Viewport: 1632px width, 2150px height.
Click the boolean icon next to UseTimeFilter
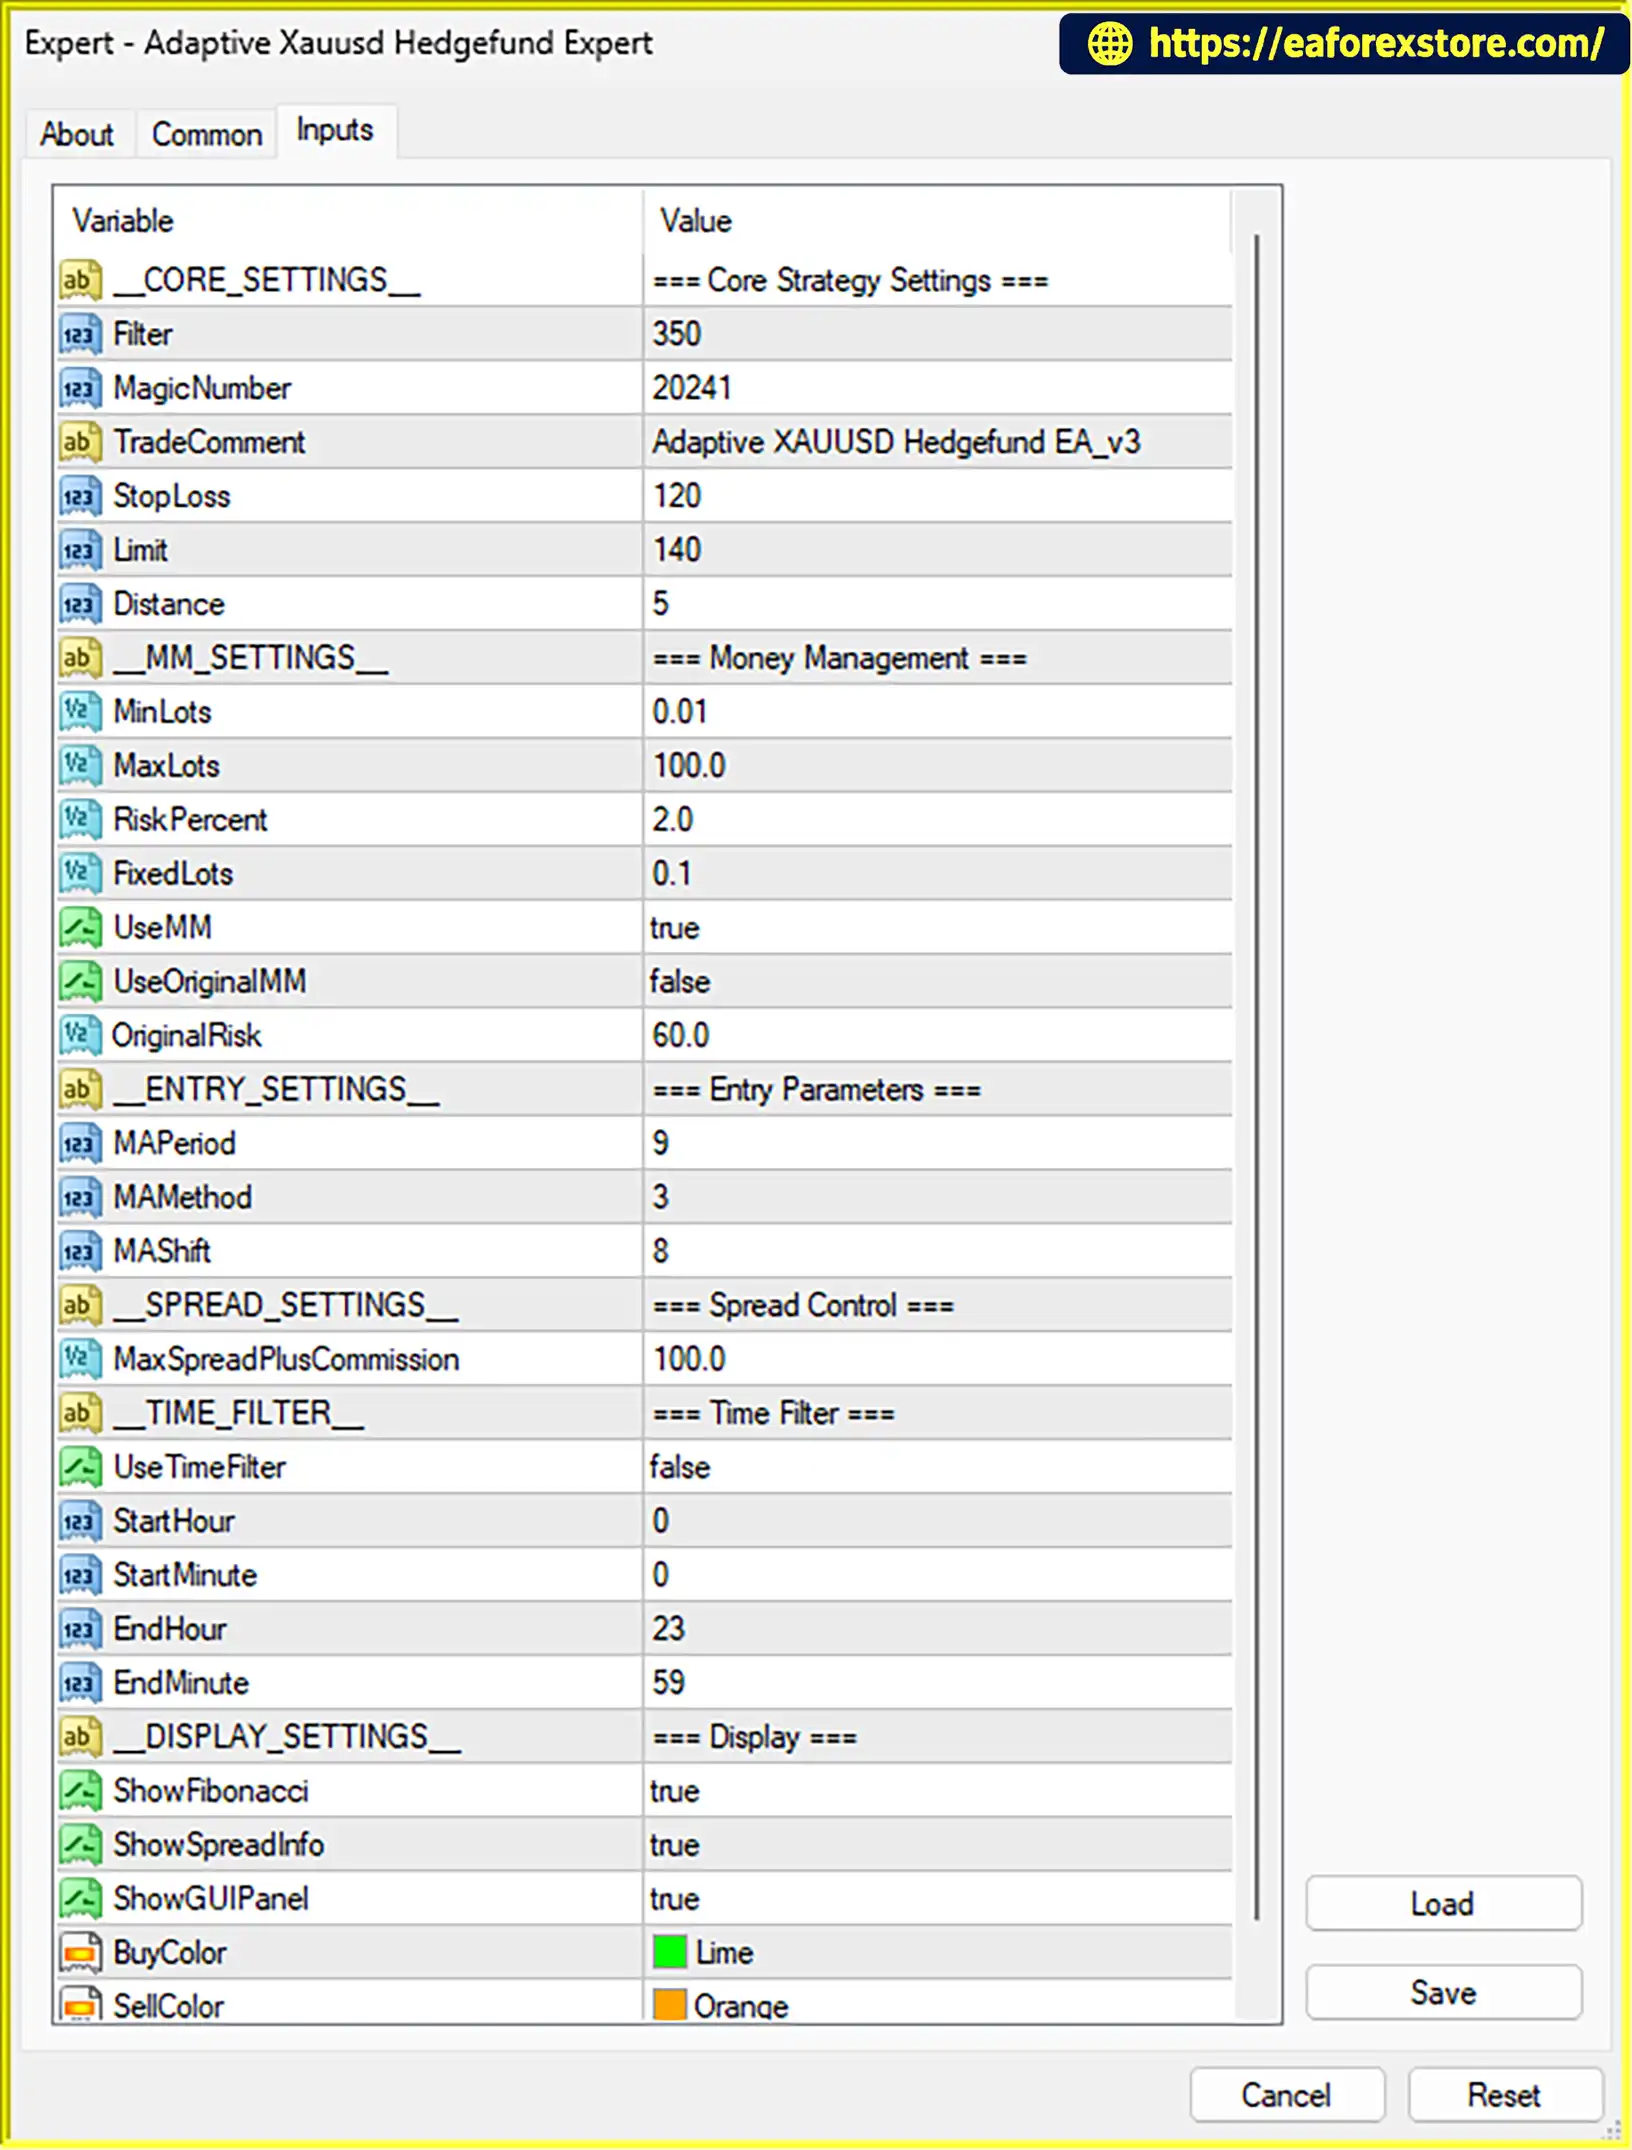(80, 1468)
